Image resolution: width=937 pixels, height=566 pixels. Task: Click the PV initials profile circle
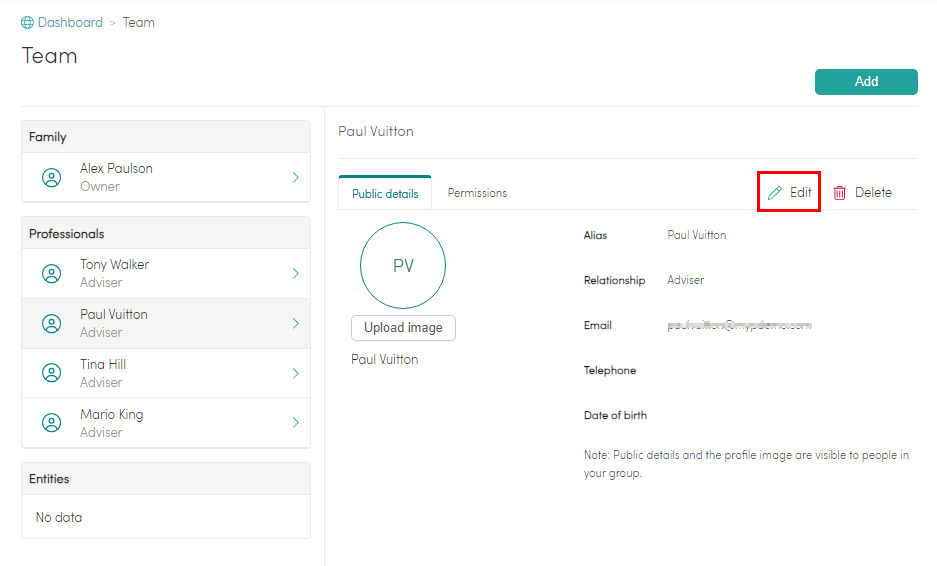click(403, 265)
